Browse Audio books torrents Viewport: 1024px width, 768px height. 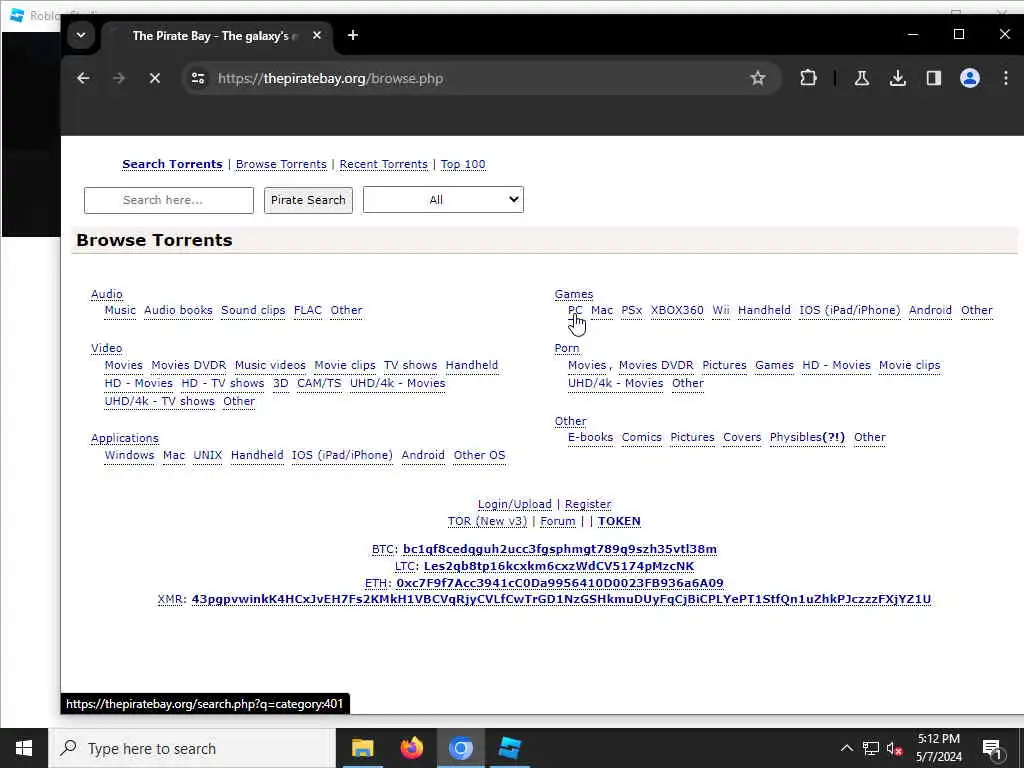(x=178, y=310)
